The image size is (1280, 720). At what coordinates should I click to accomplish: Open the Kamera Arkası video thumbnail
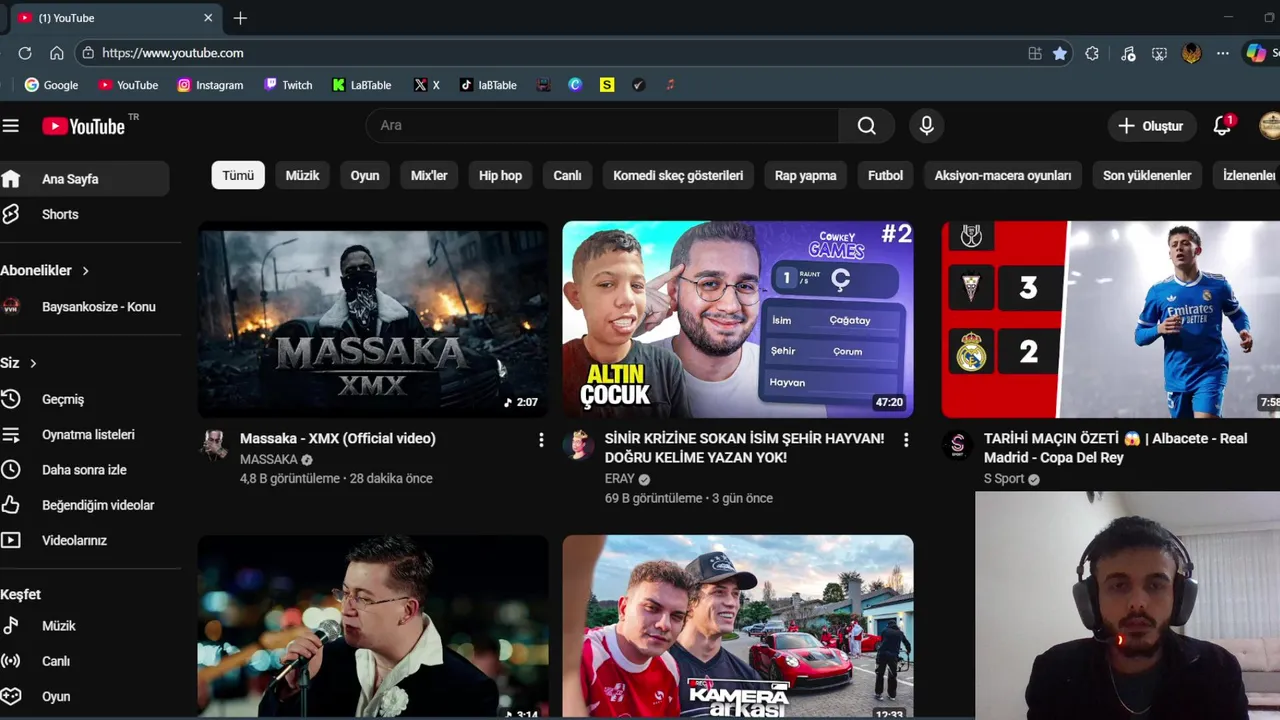pos(738,626)
